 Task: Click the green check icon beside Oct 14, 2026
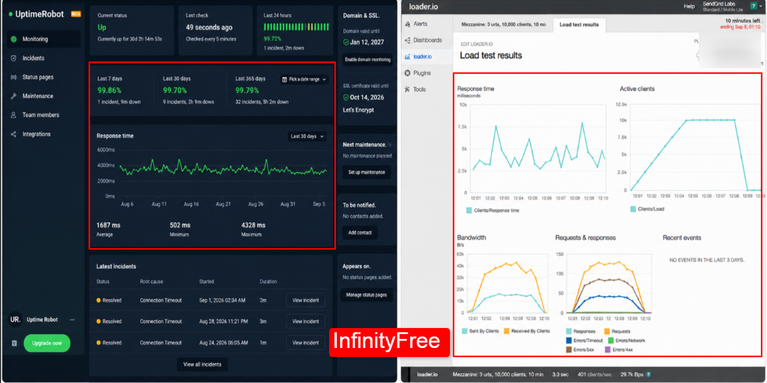click(x=346, y=97)
